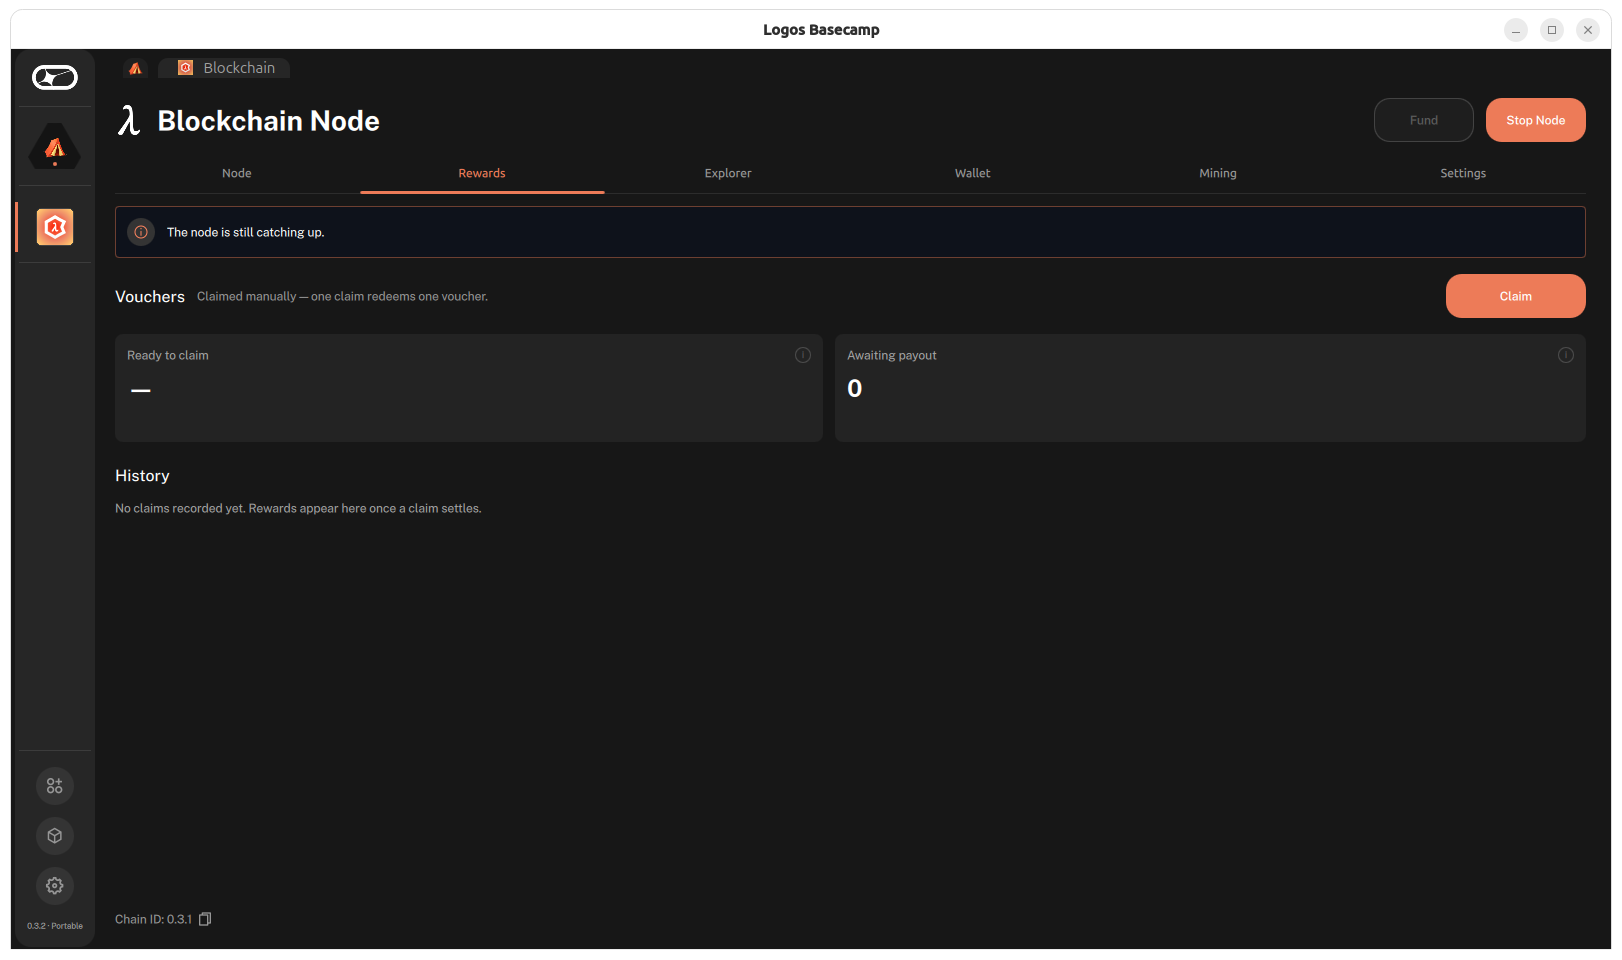Click the 'Chain ID: 0.3.1' text
The height and width of the screenshot is (960, 1622).
click(153, 919)
